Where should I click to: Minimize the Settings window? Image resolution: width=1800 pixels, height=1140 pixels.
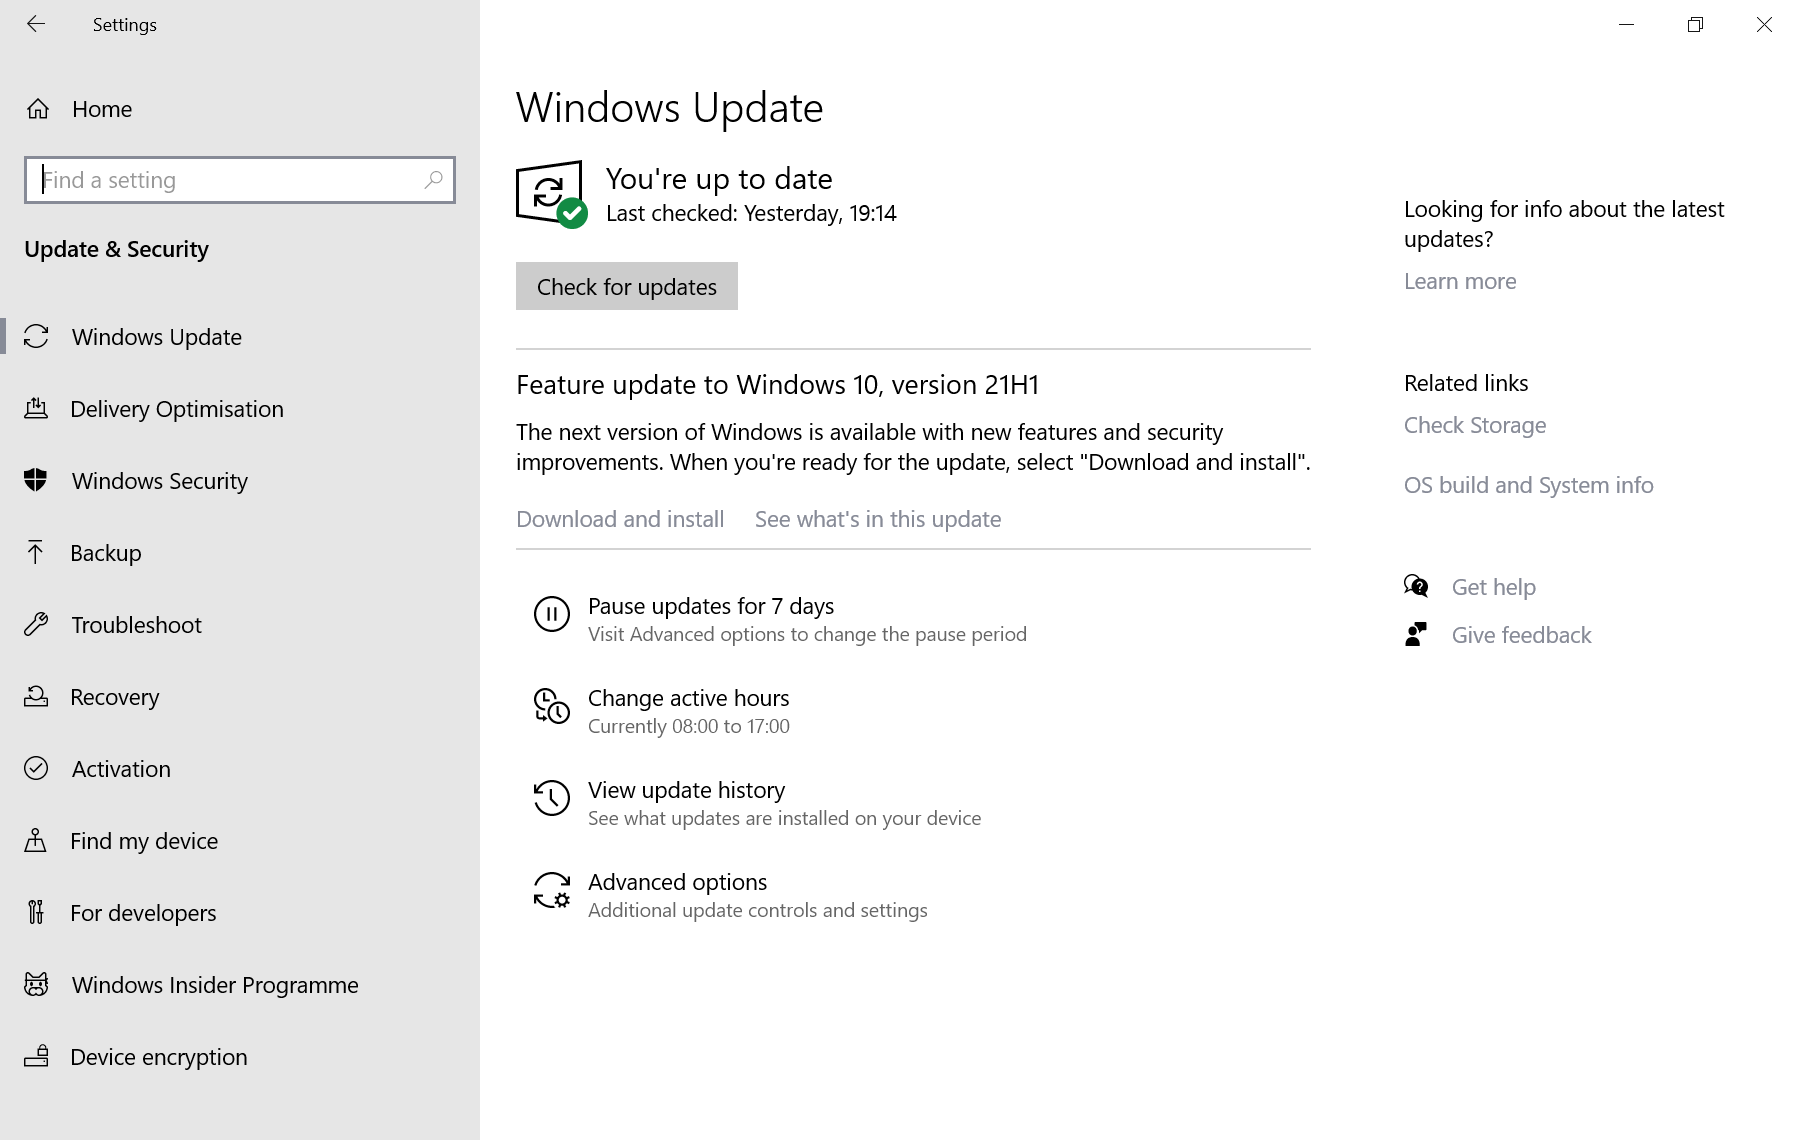click(1626, 24)
